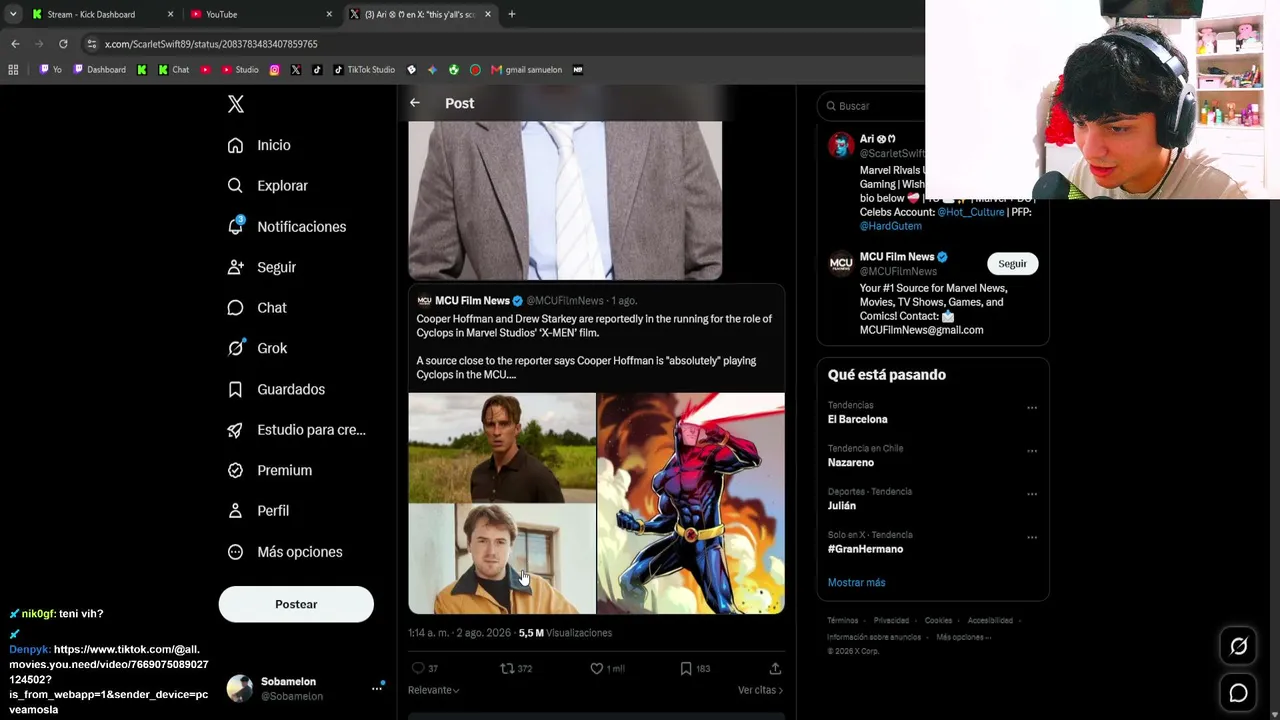Screen dimensions: 1280x720
Task: Open the Kick Chat bookmark
Action: coord(175,70)
